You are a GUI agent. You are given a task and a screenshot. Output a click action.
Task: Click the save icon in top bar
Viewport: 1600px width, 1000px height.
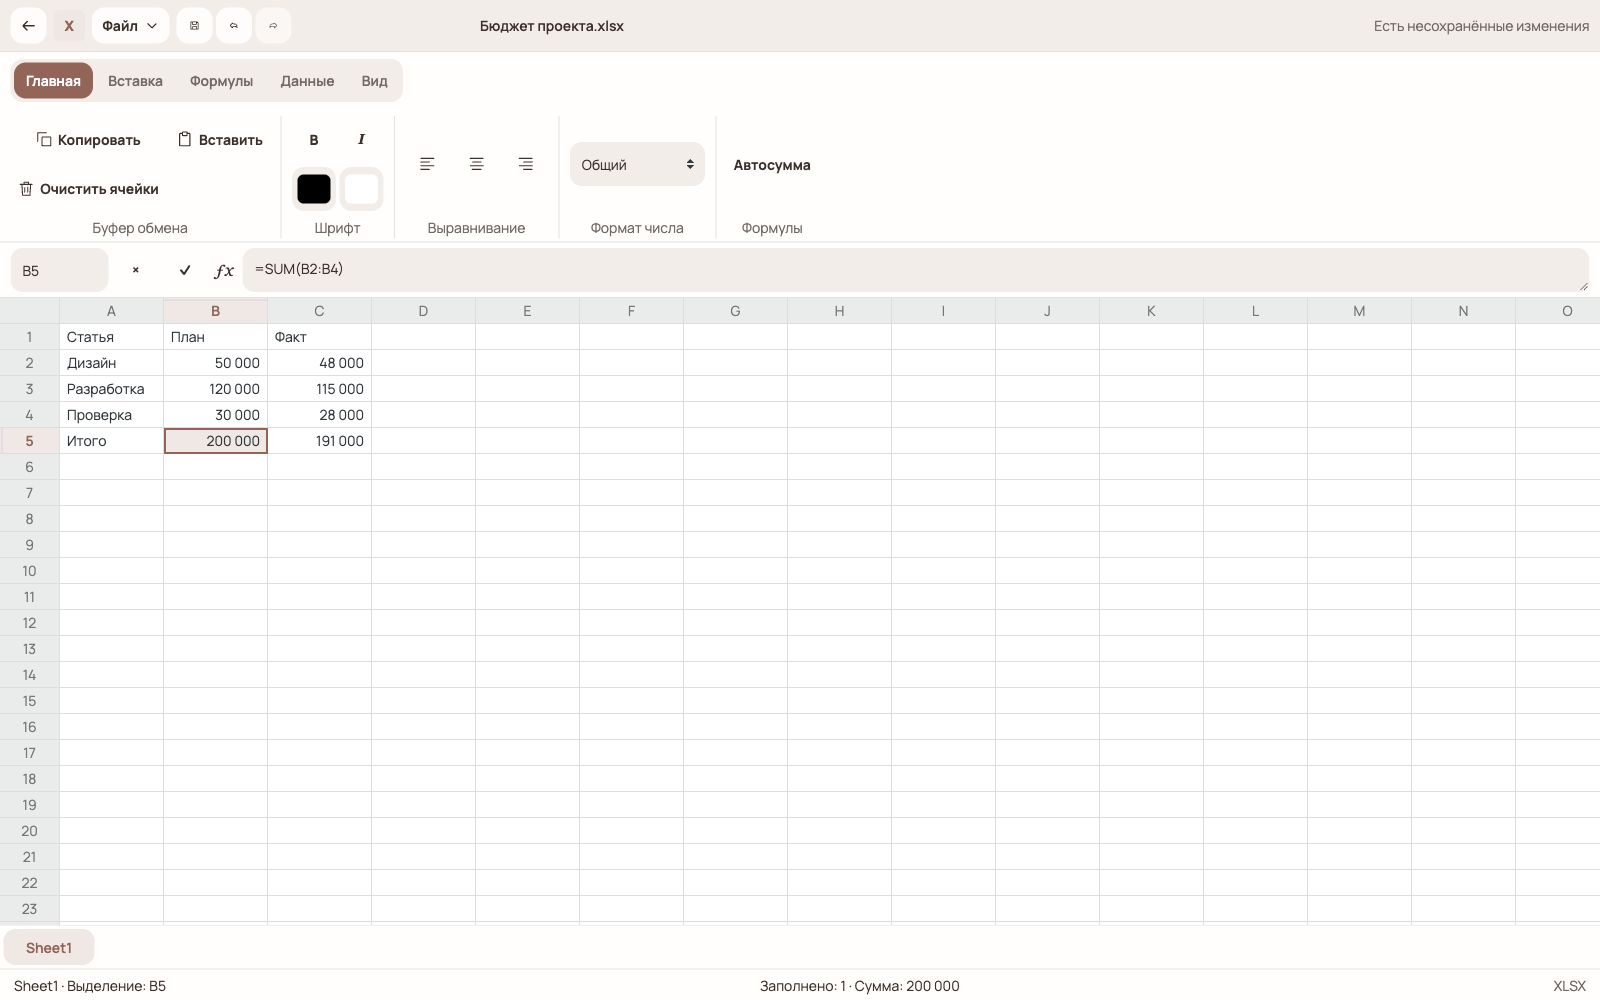[x=194, y=26]
